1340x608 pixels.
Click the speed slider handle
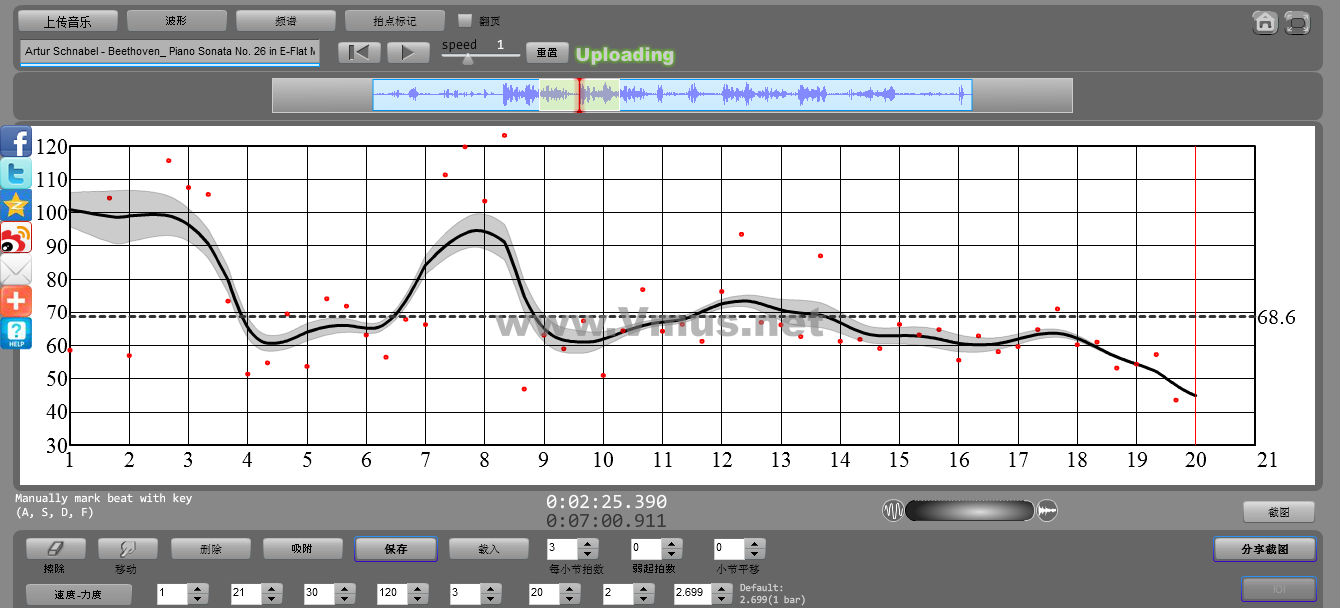[467, 59]
